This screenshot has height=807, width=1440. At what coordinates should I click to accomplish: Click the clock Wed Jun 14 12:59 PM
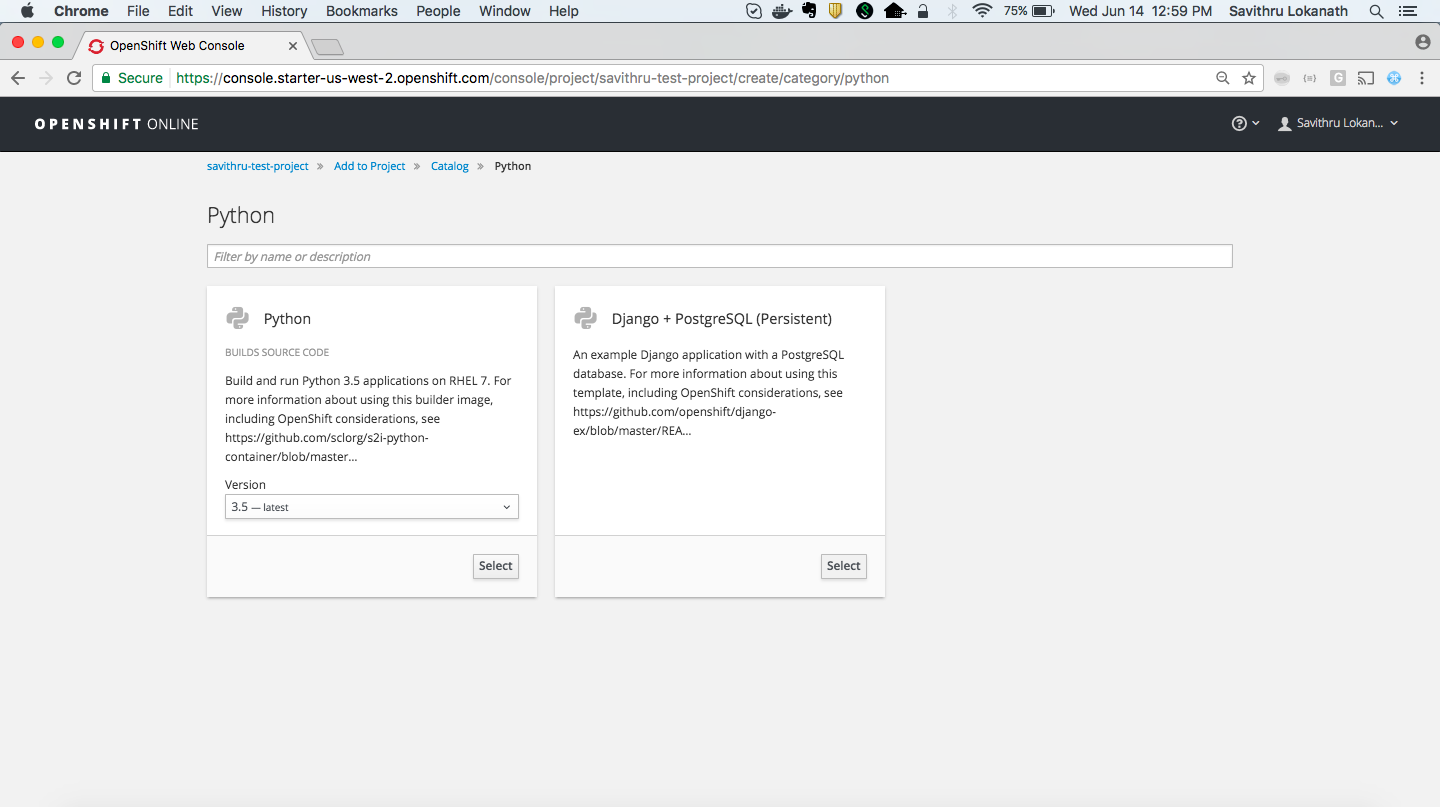1141,11
